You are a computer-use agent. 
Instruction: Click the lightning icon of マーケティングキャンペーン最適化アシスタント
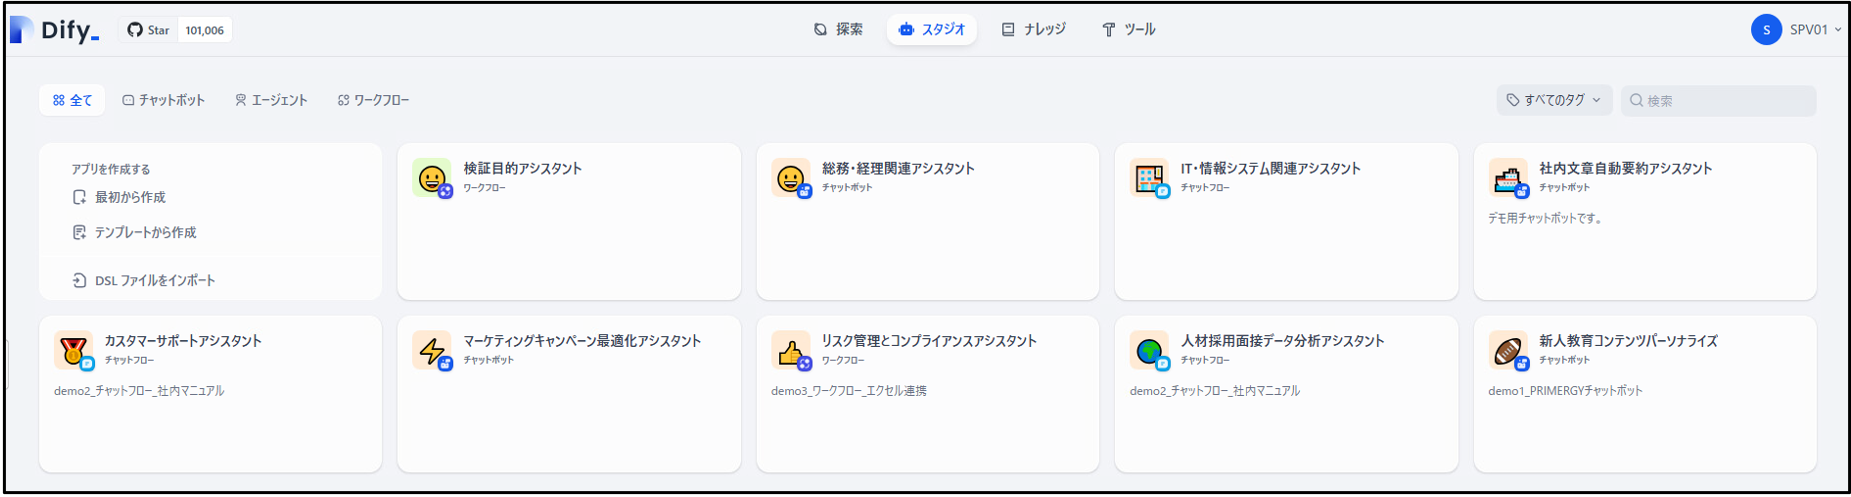coord(432,351)
